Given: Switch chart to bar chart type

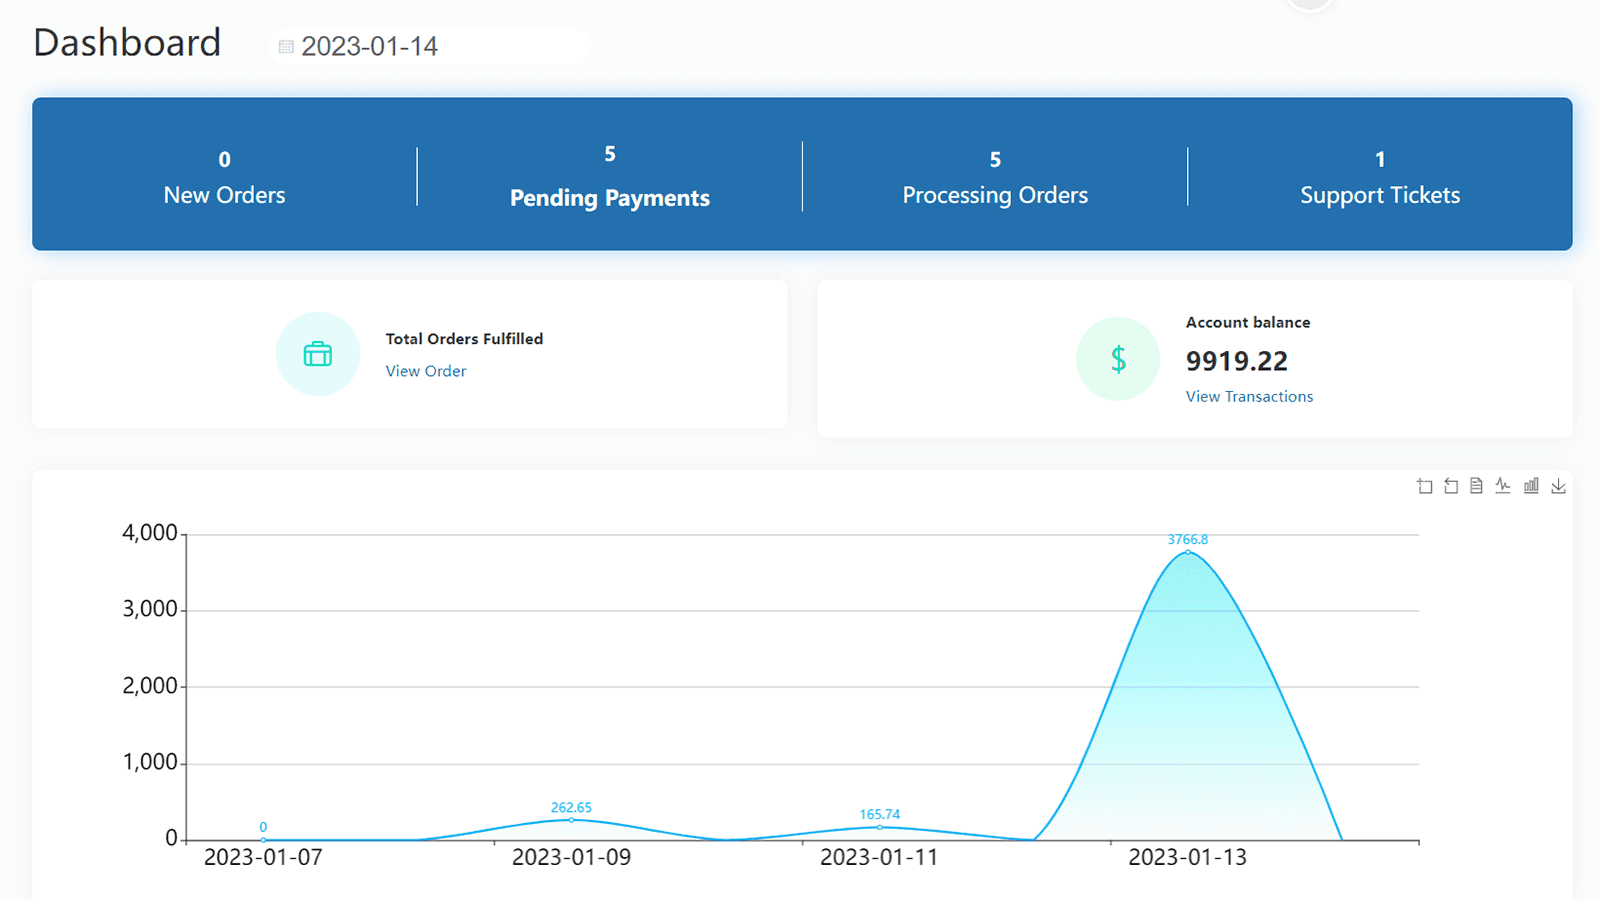Looking at the screenshot, I should click(x=1531, y=486).
